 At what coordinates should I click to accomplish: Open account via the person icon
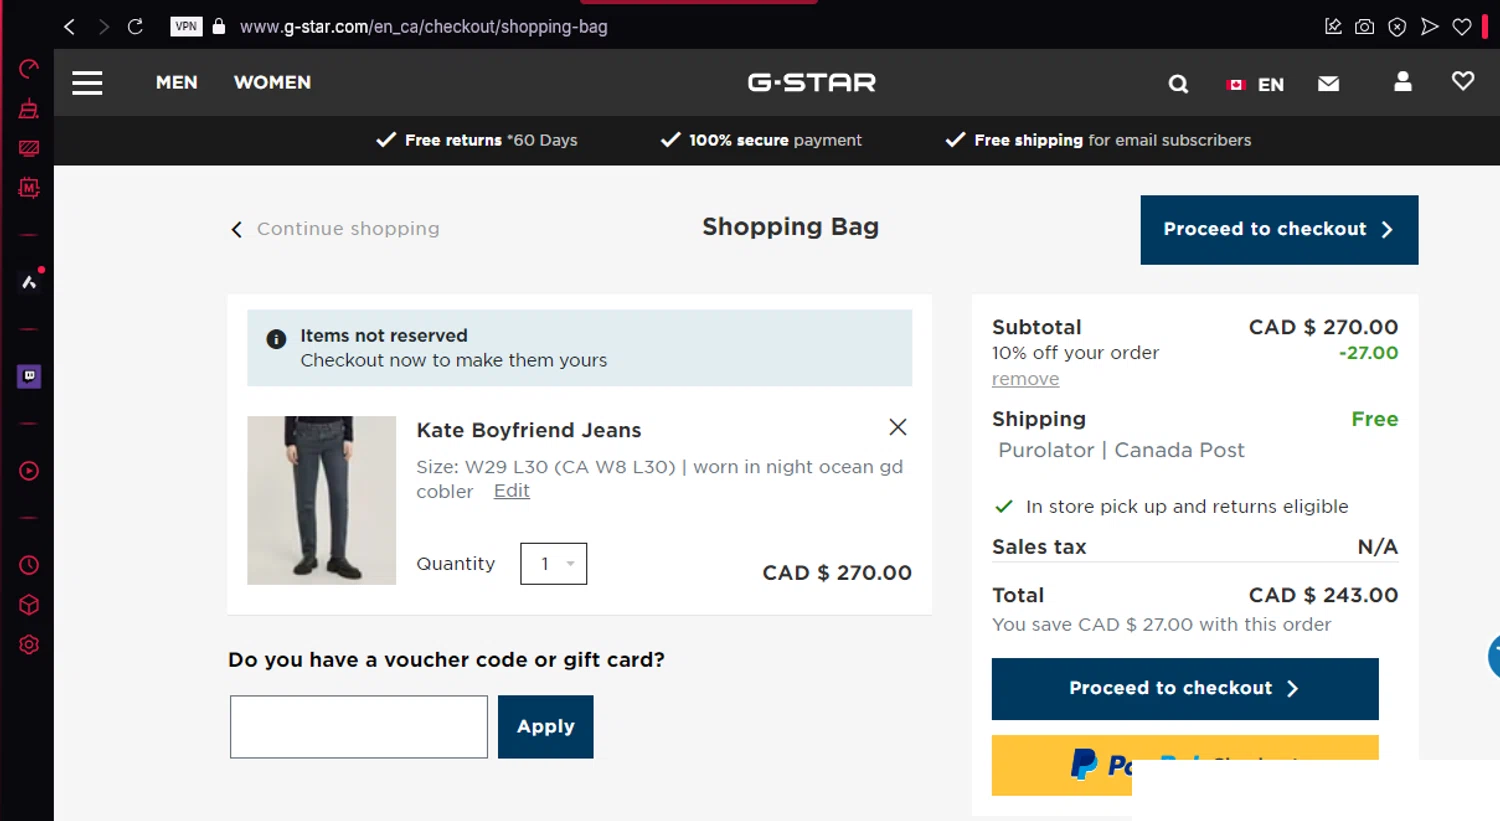[1403, 82]
